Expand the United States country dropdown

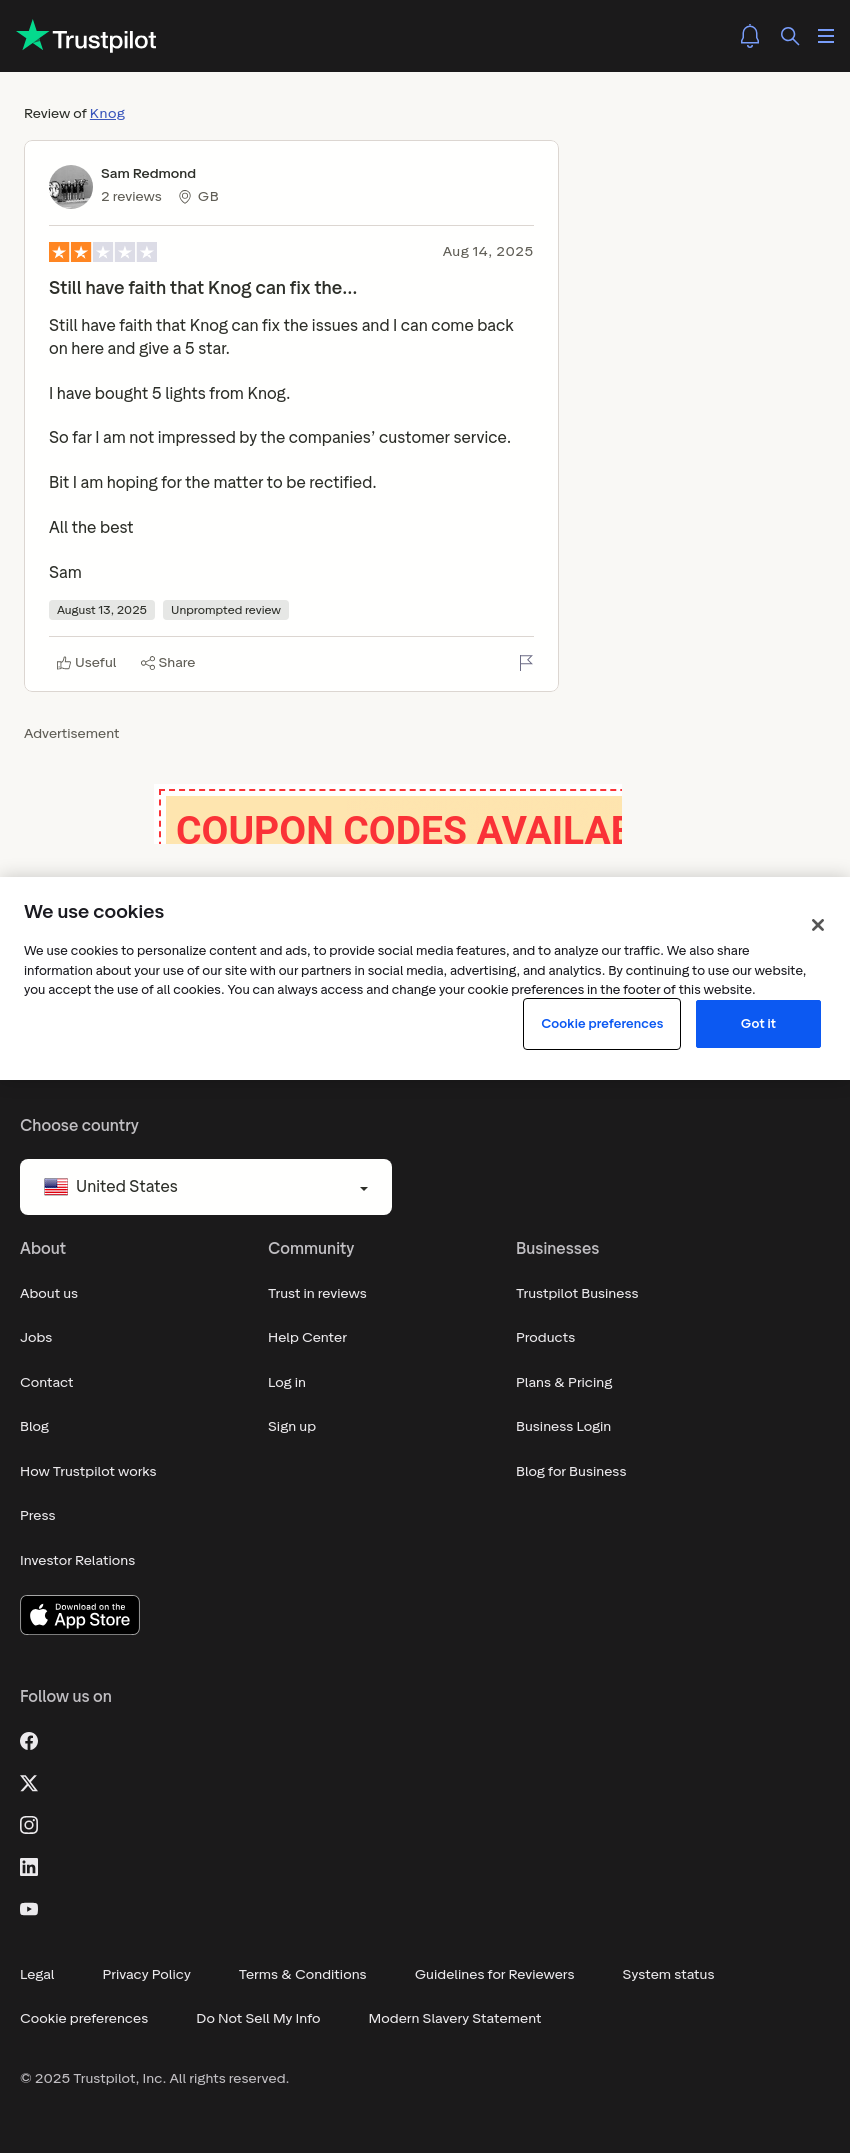(206, 1187)
